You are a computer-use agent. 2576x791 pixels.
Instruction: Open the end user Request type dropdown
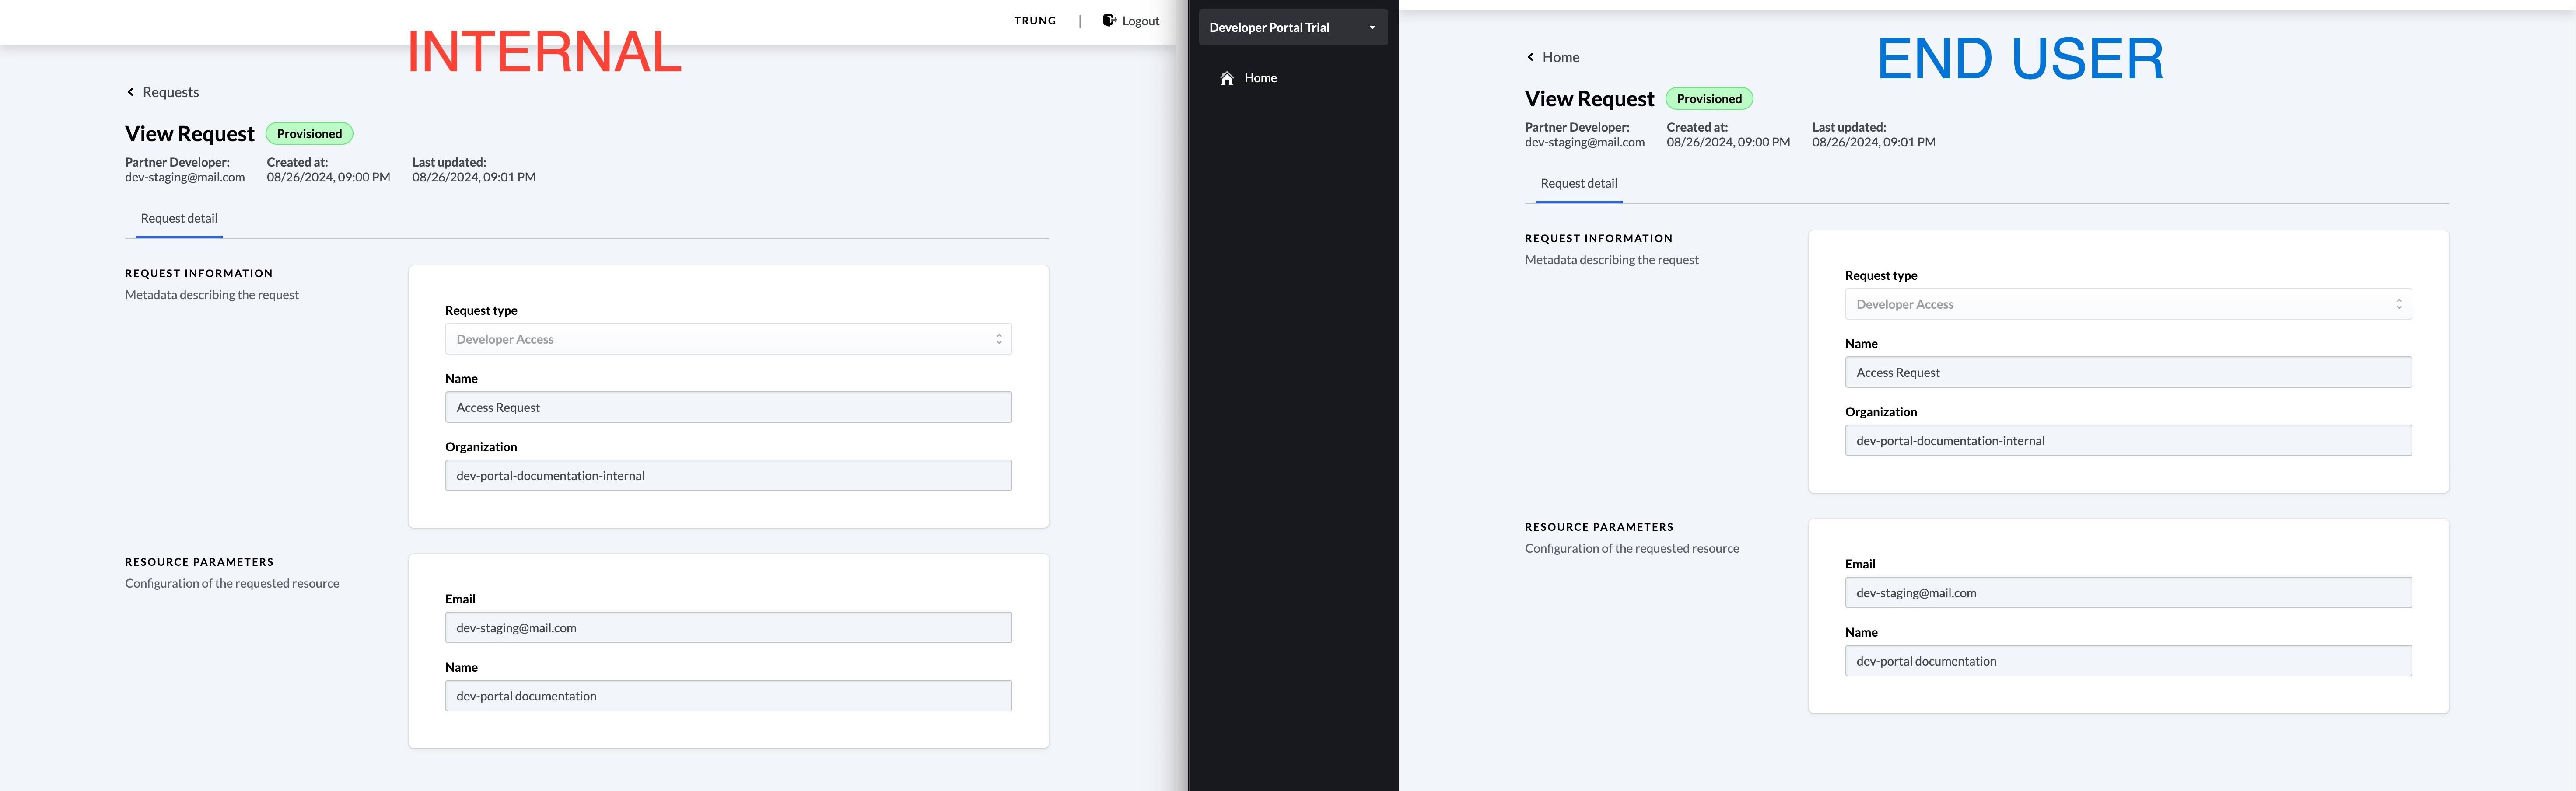click(2128, 304)
